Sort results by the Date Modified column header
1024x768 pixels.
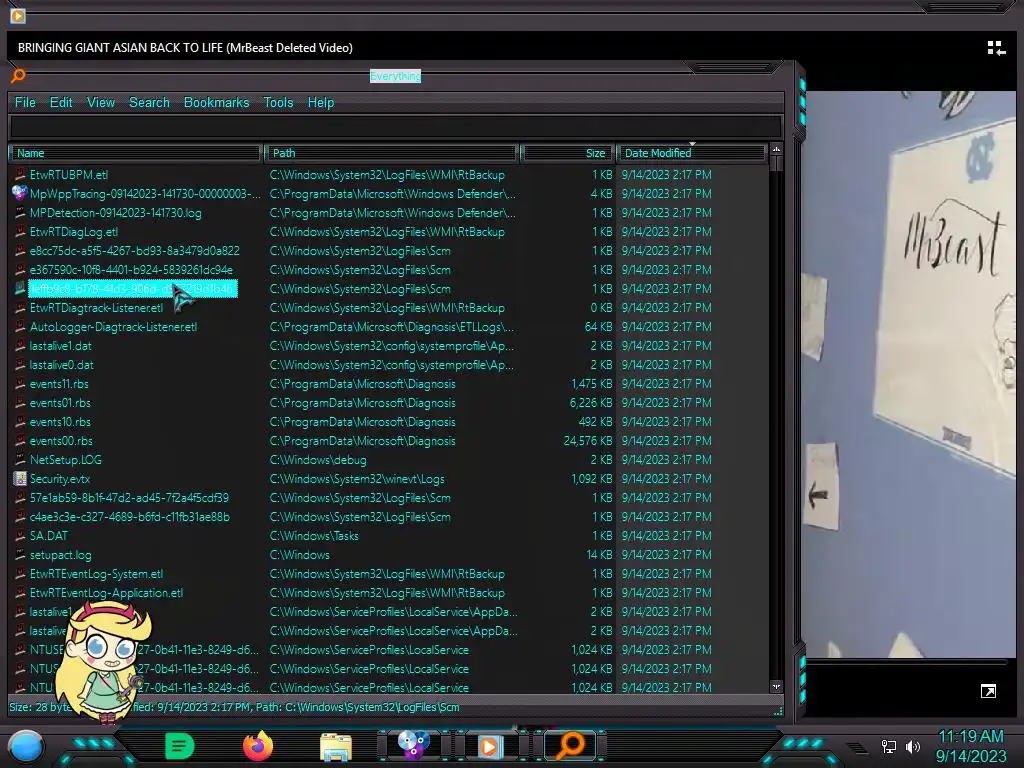tap(691, 153)
